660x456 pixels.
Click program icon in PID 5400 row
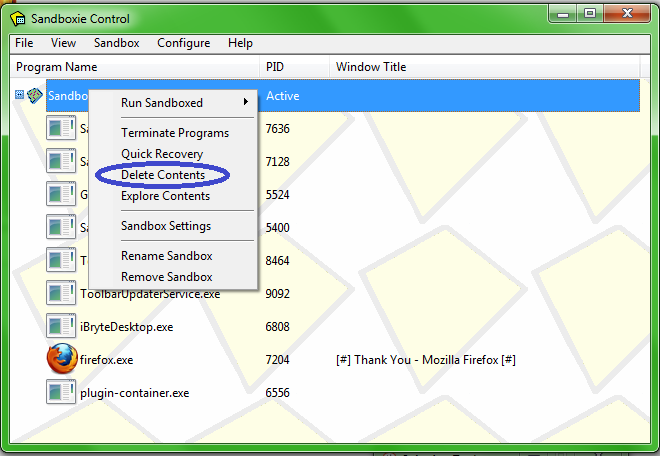[61, 227]
